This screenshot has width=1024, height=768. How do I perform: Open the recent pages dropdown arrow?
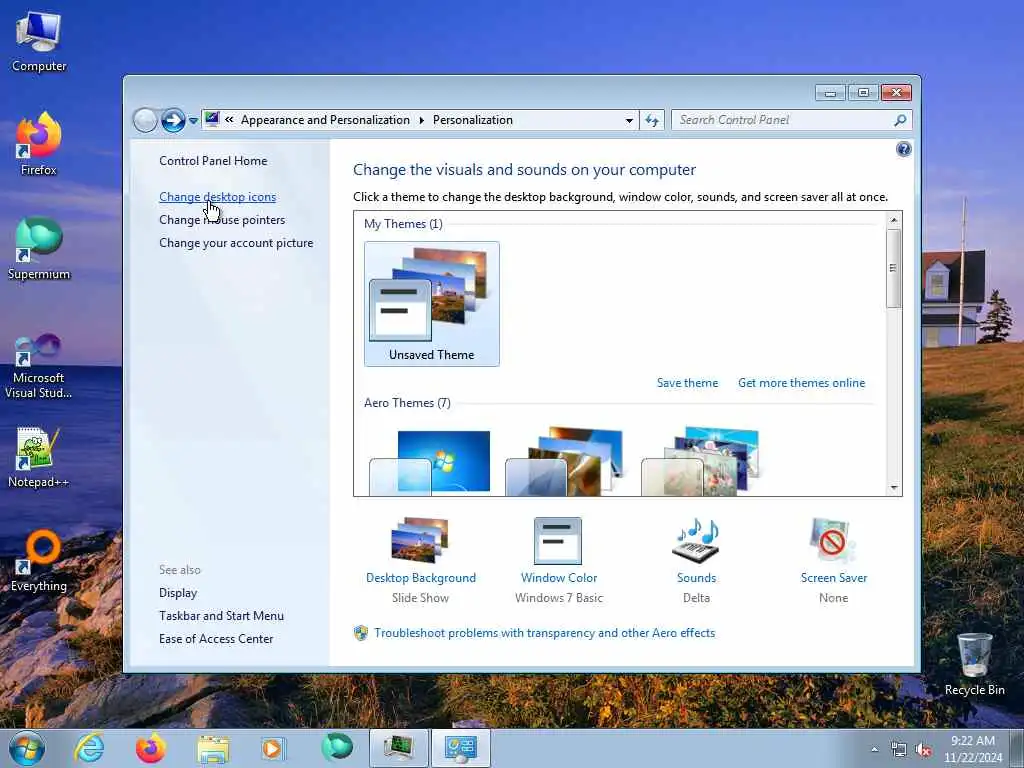193,121
